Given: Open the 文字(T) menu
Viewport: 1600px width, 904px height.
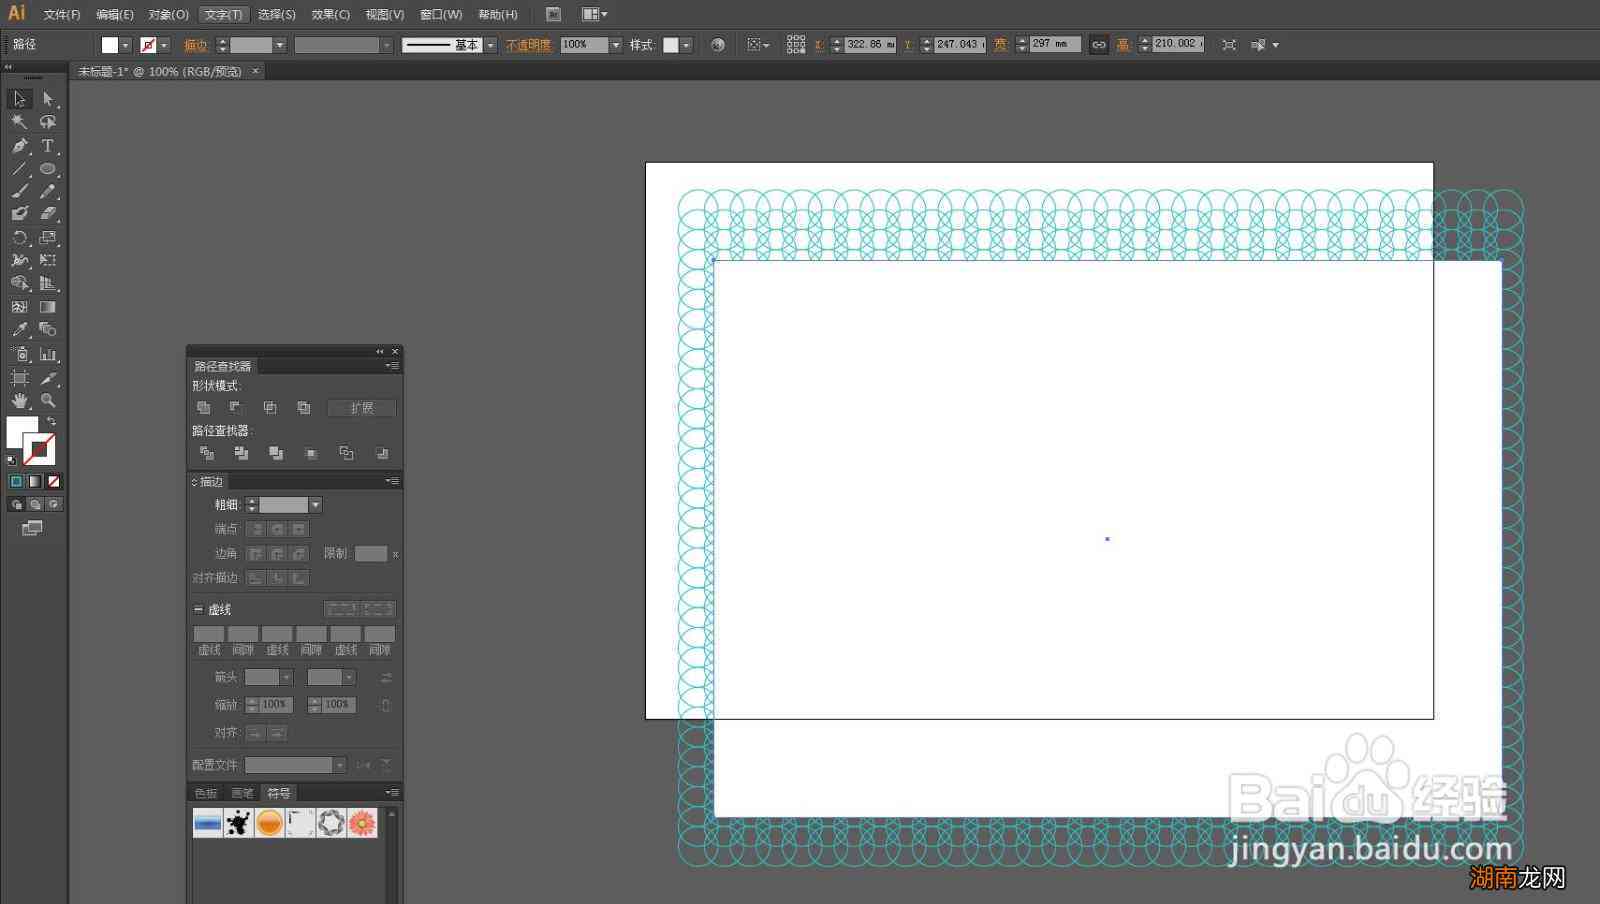Looking at the screenshot, I should (x=223, y=14).
